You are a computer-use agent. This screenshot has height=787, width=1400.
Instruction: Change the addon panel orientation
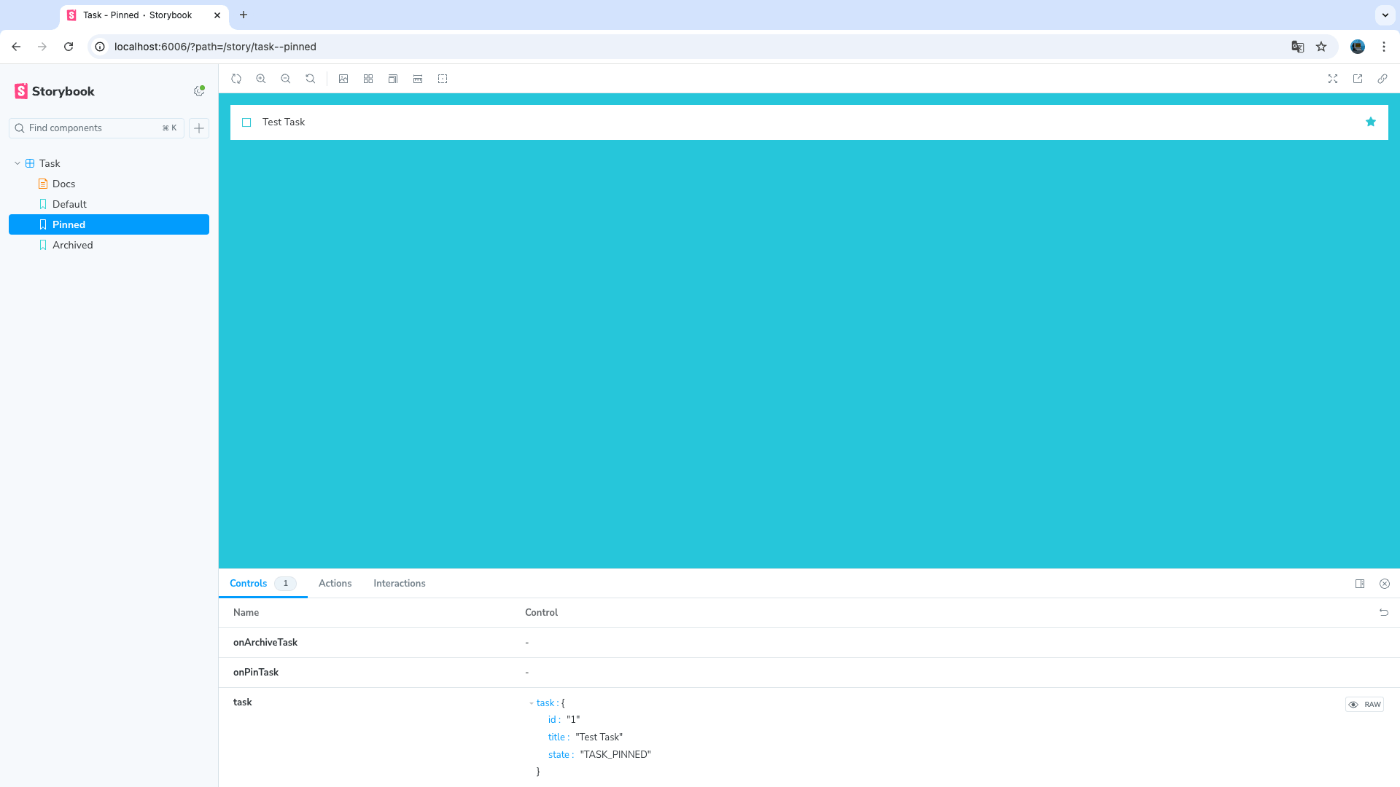[x=1360, y=583]
